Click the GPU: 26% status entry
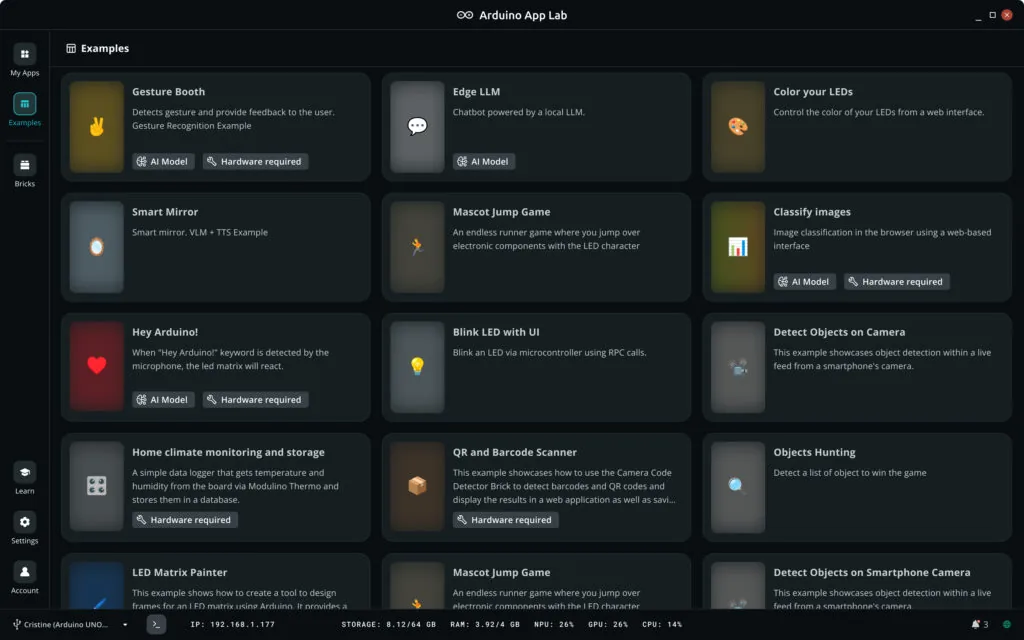1024x640 pixels. 608,624
